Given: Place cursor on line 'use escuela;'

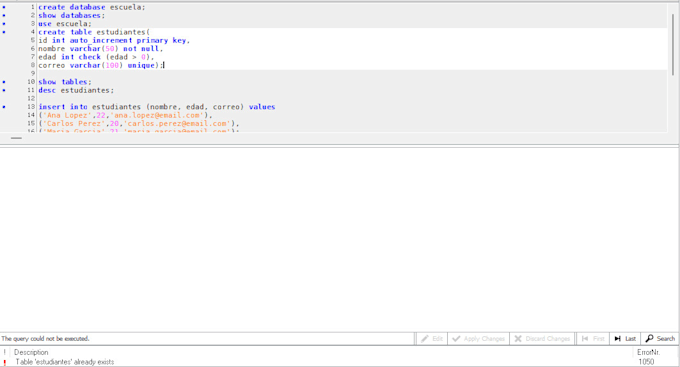Looking at the screenshot, I should click(x=65, y=24).
